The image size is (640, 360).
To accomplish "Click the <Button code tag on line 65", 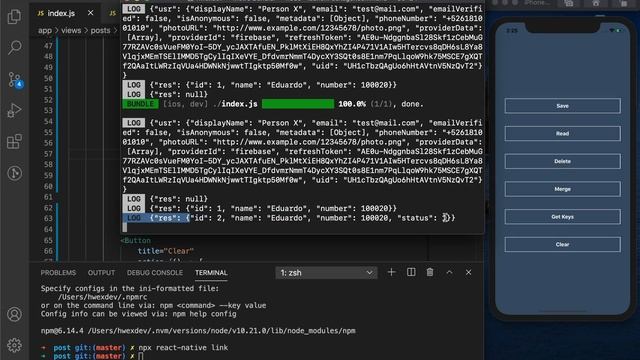I will pyautogui.click(x=136, y=240).
